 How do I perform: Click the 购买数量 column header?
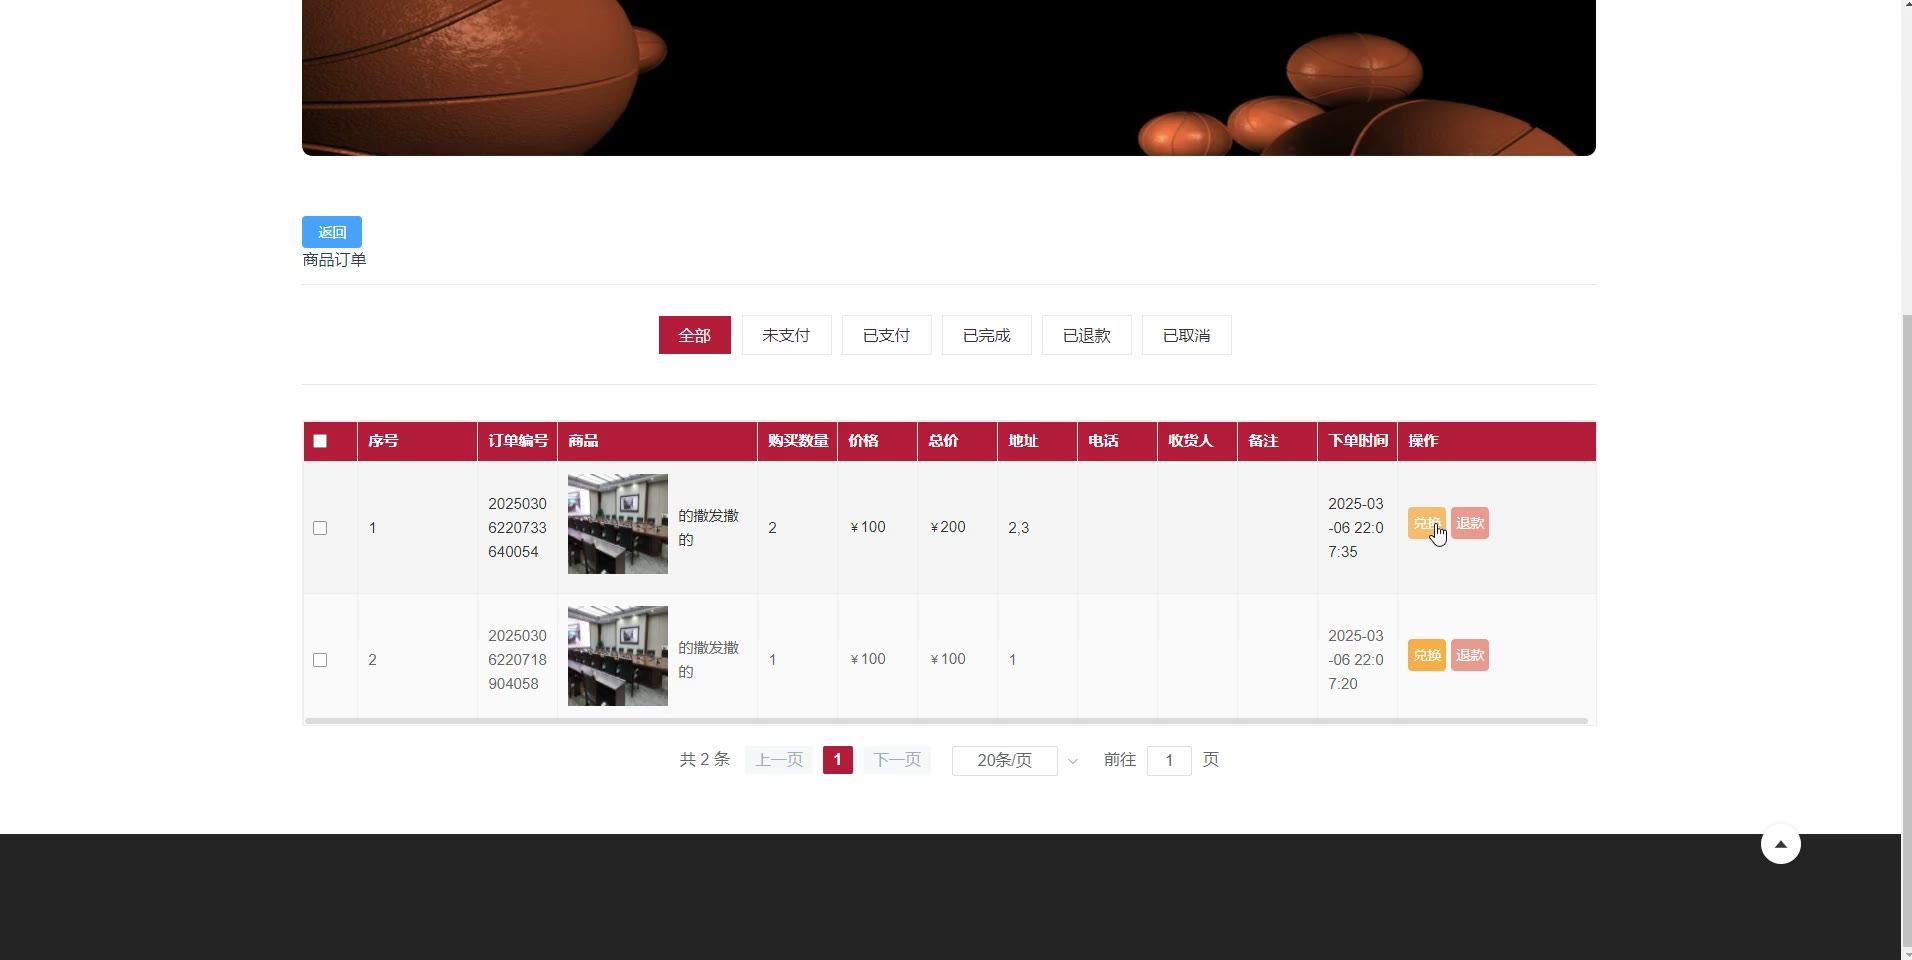tap(798, 441)
